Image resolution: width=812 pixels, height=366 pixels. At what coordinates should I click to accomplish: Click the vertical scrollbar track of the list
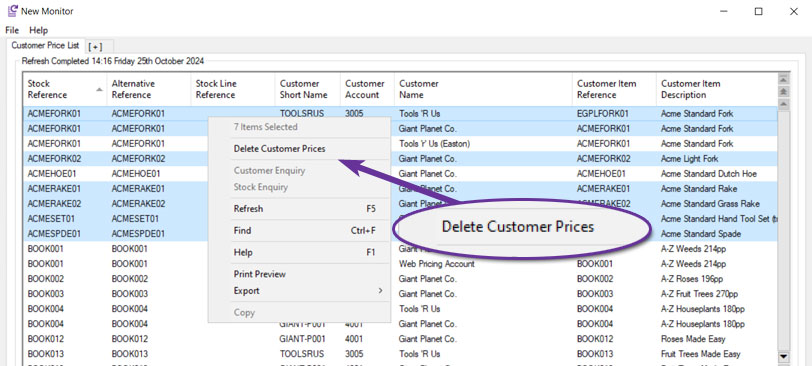(x=783, y=228)
